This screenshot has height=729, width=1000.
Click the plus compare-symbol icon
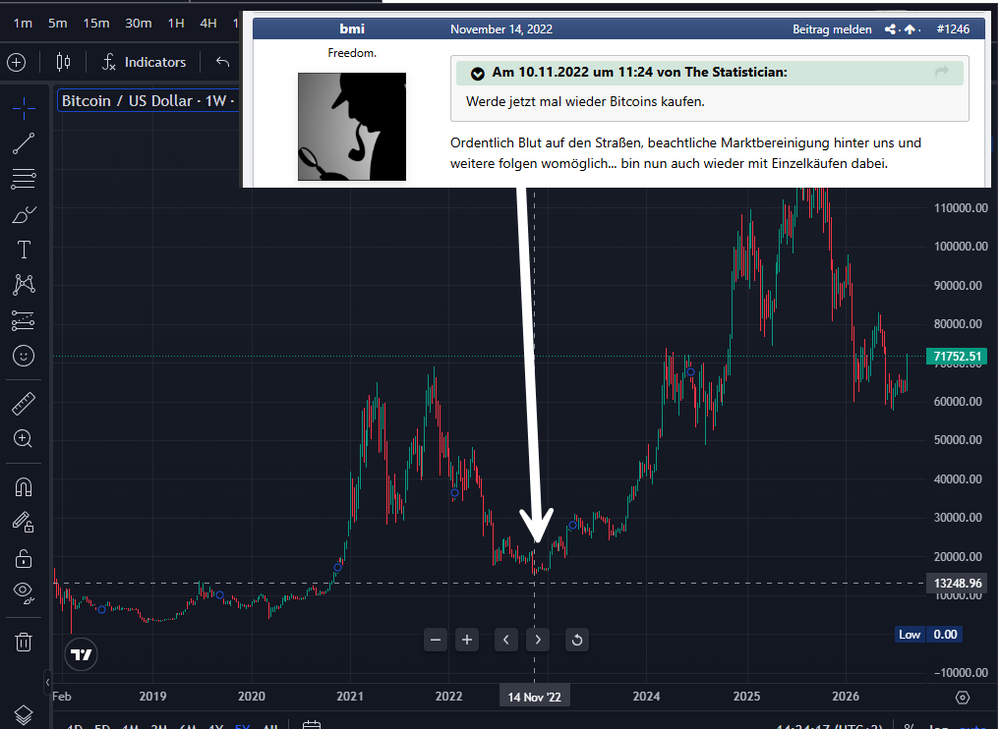(16, 63)
